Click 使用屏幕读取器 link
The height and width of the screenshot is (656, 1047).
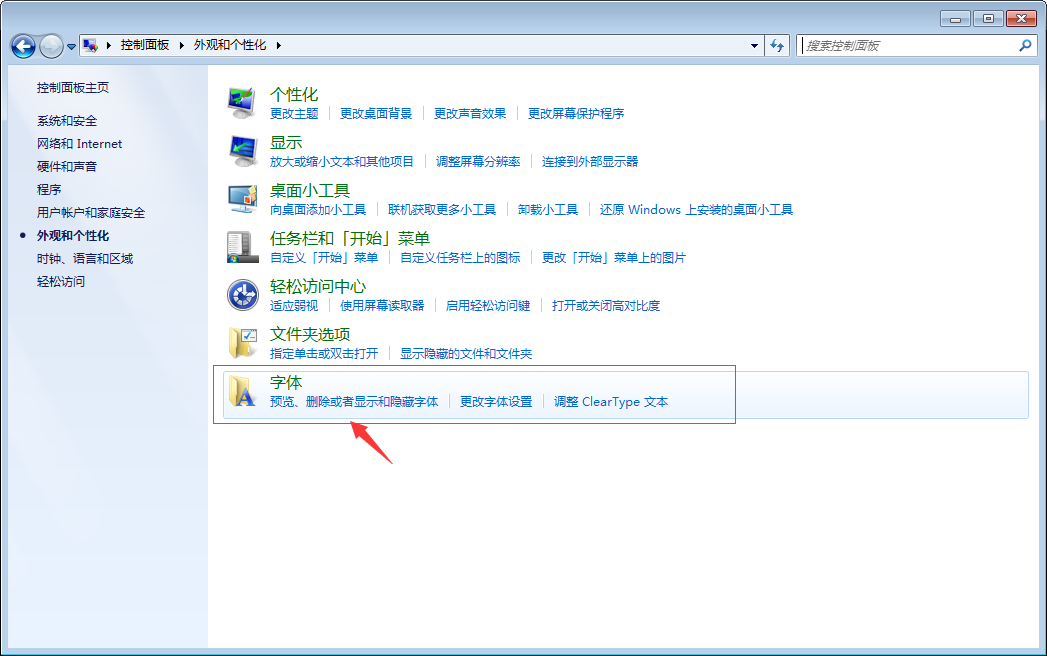click(382, 306)
